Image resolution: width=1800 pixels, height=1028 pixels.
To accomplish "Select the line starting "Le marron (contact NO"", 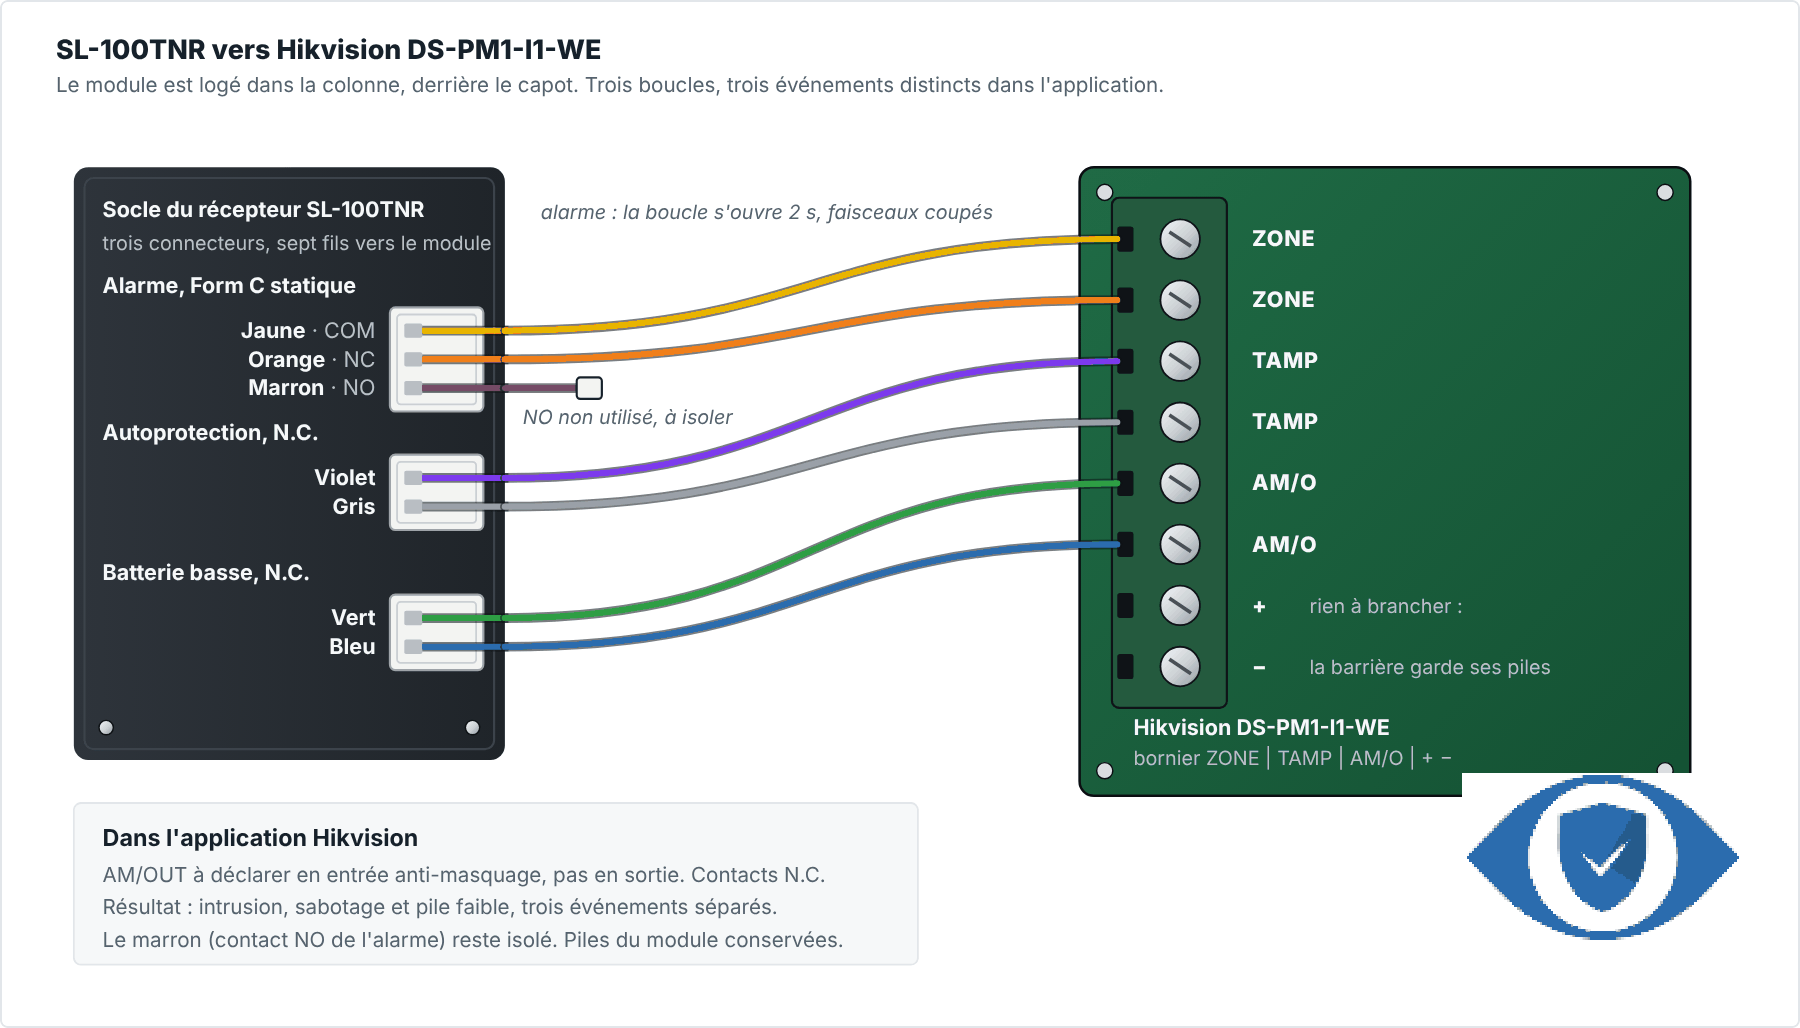I will click(472, 940).
